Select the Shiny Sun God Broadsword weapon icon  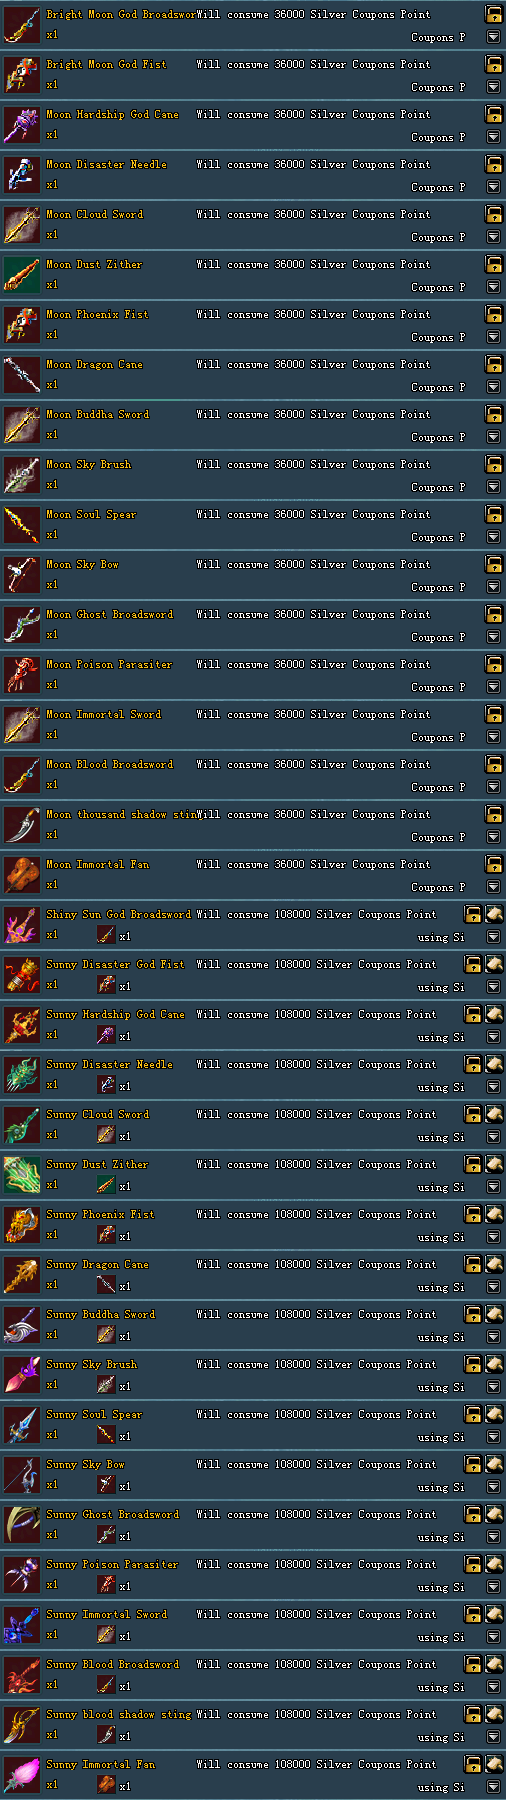pyautogui.click(x=21, y=925)
